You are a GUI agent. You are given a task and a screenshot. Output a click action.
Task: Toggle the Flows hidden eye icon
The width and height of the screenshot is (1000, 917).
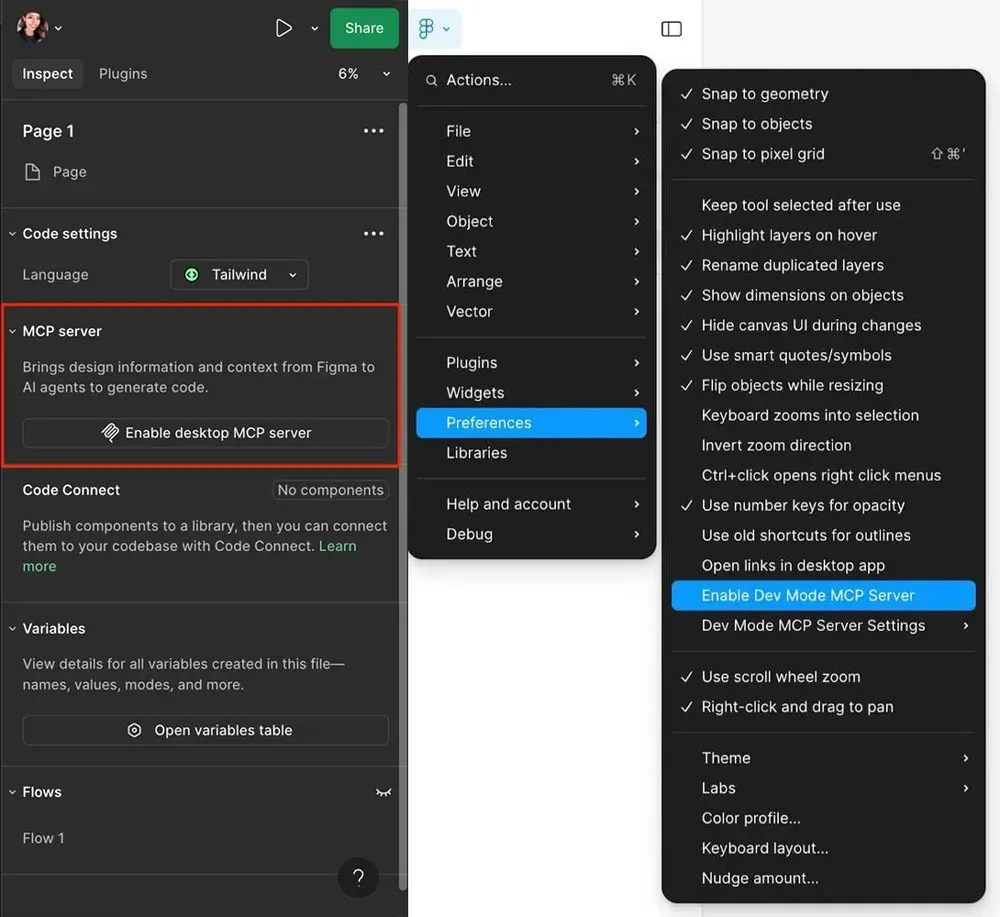click(x=383, y=793)
